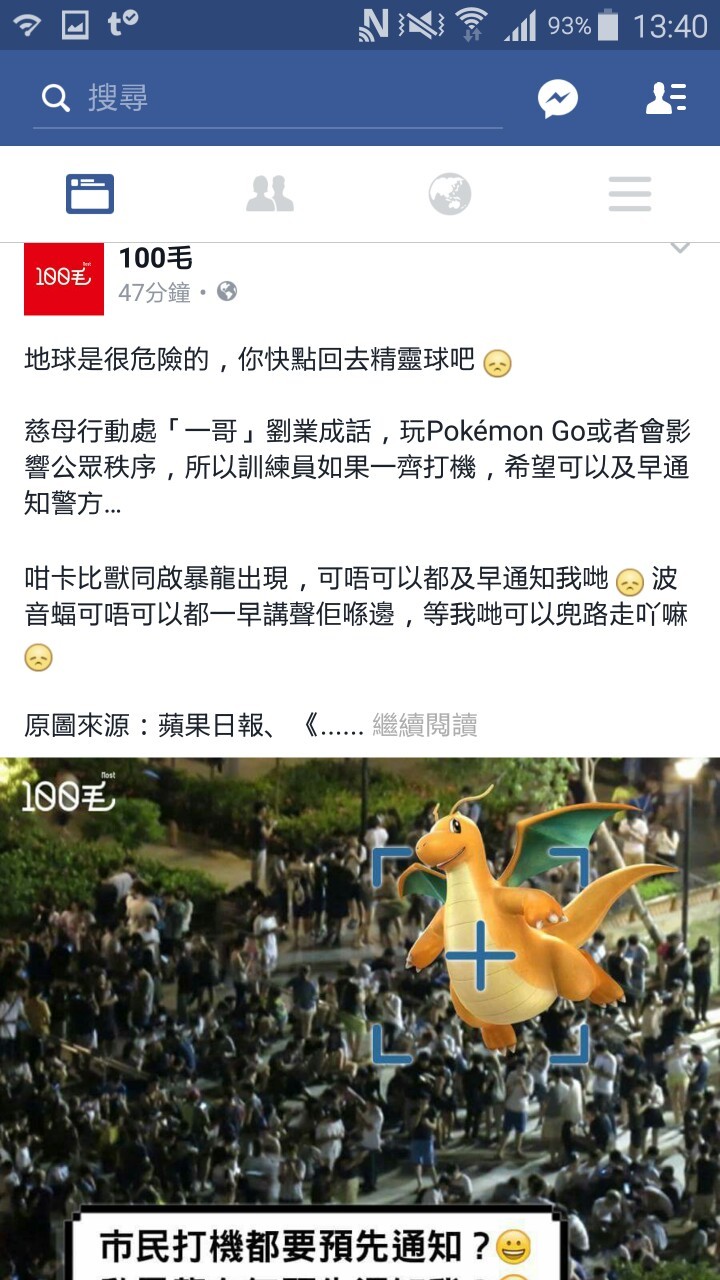Viewport: 720px width, 1280px height.
Task: Switch to the Friends tab
Action: click(270, 194)
